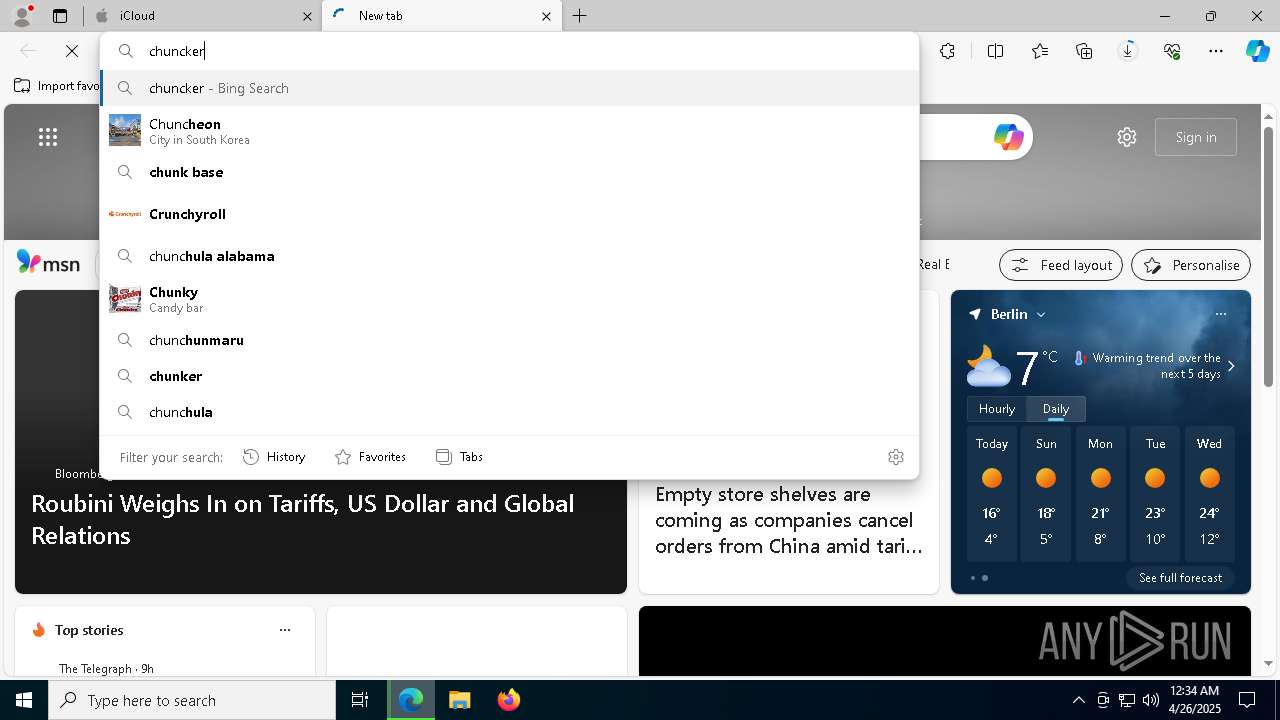Add a new tab with plus button

coord(580,16)
